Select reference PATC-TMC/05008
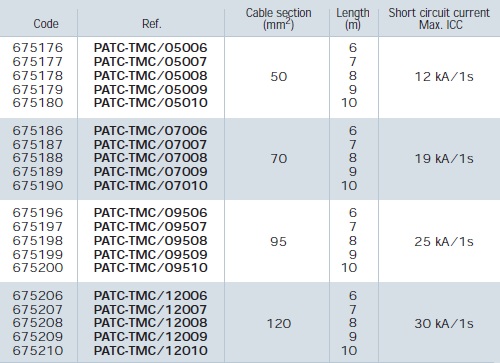500x363 pixels. coord(151,76)
